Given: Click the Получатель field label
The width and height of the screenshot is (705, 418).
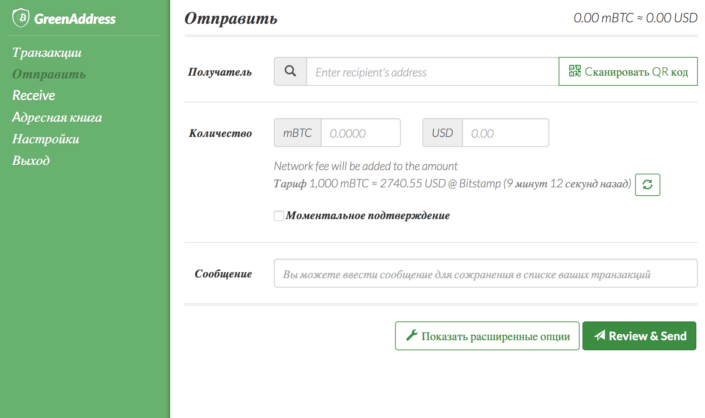Looking at the screenshot, I should [x=220, y=72].
